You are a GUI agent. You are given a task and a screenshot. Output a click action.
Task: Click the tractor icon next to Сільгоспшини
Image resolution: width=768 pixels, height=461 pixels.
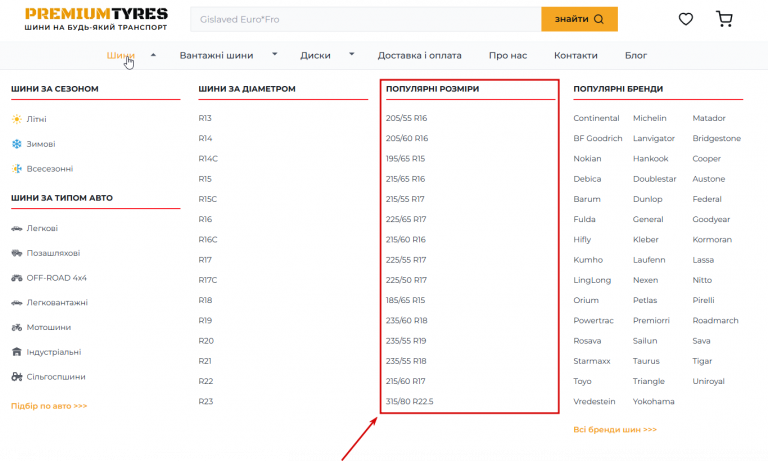pyautogui.click(x=17, y=377)
